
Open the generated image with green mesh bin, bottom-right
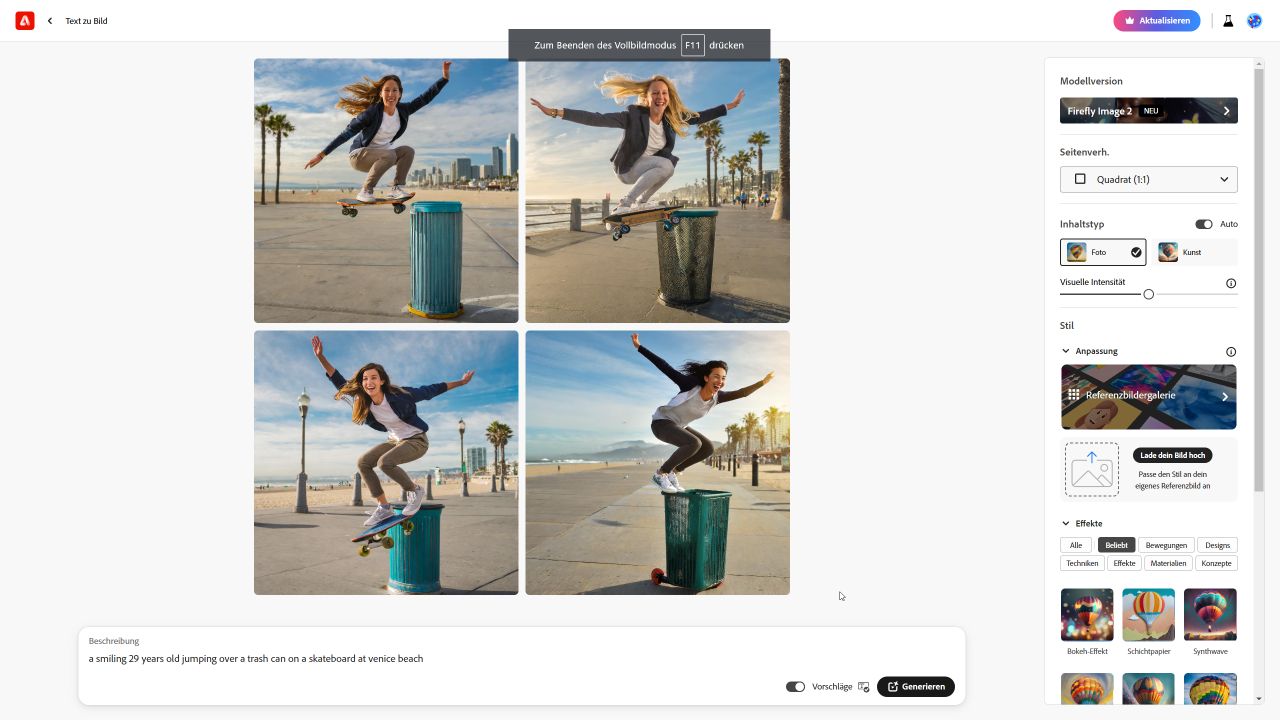[x=657, y=463]
